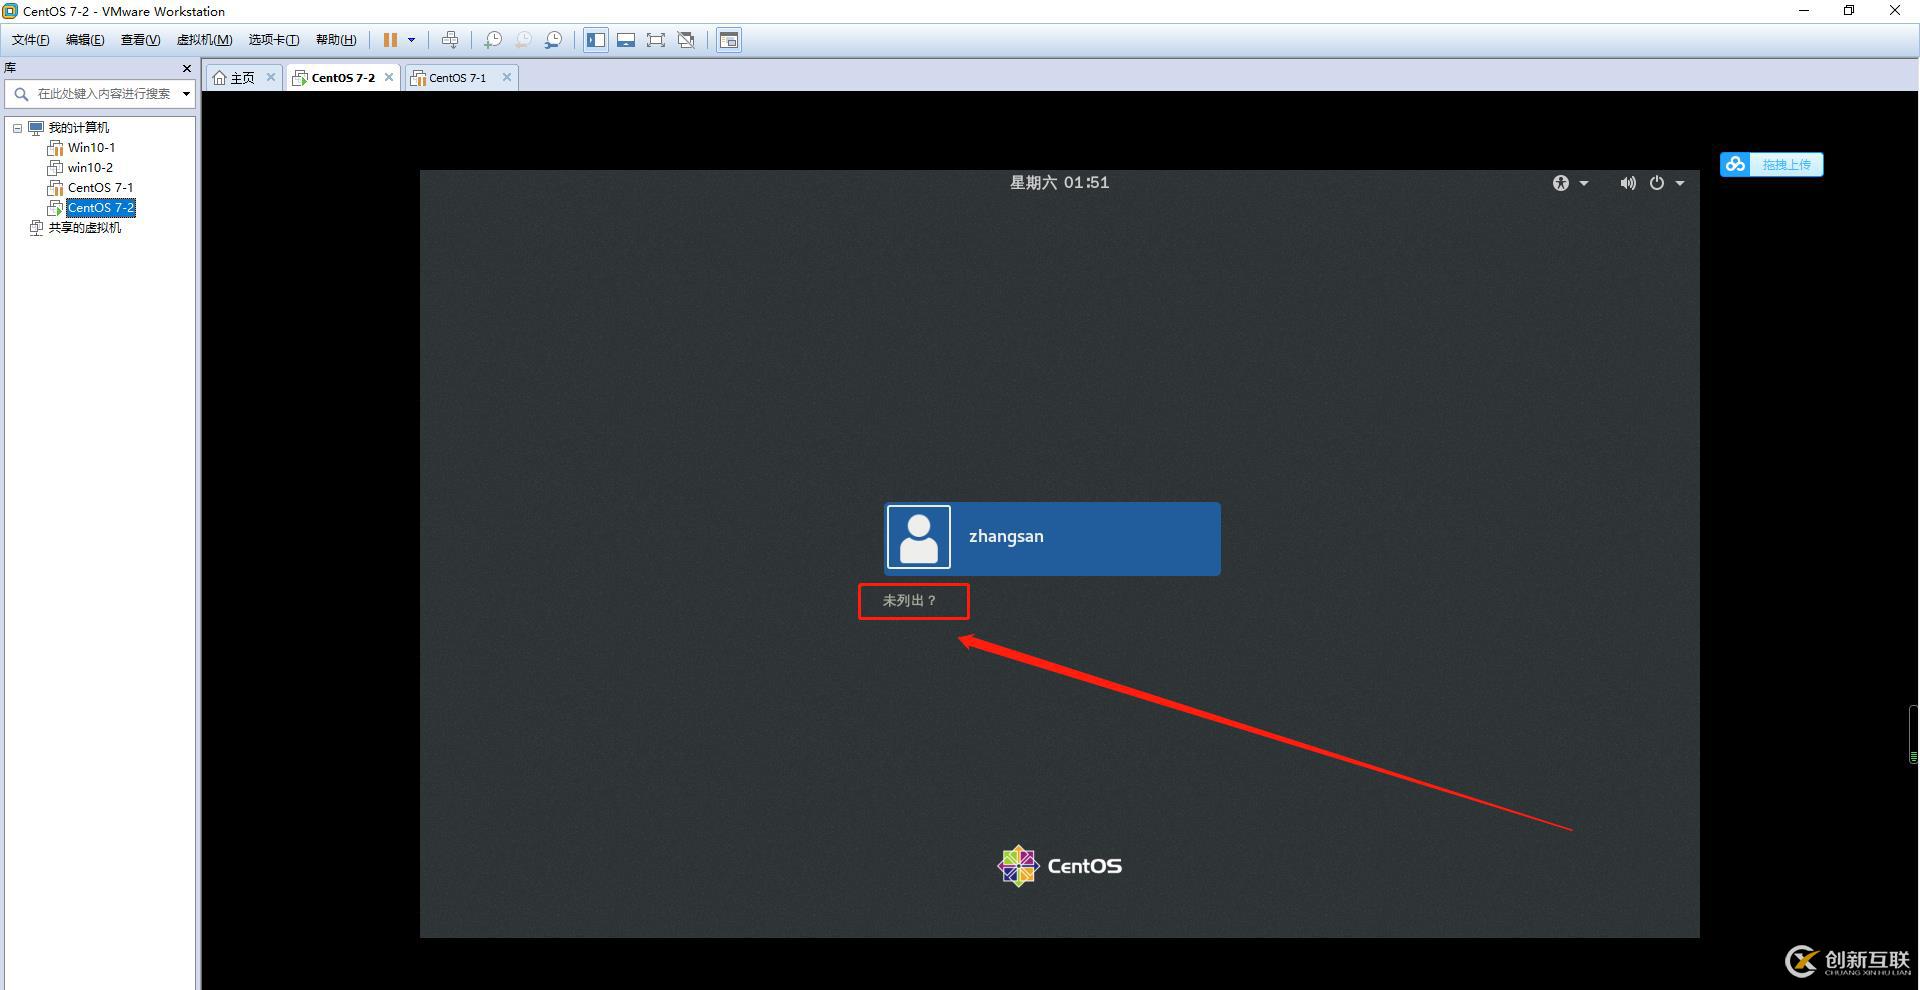Click the VM icon next to win10-2
Screen dimensions: 1920x990
[56, 168]
